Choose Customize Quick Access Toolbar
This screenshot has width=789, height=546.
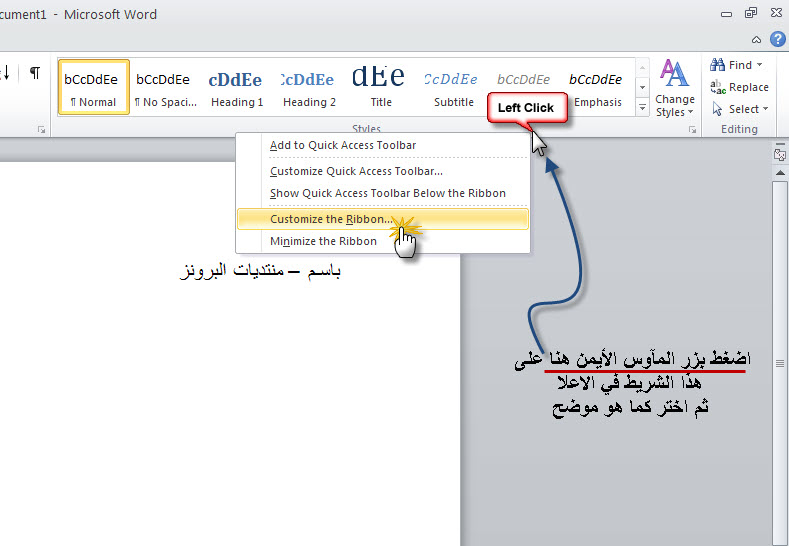click(x=383, y=171)
